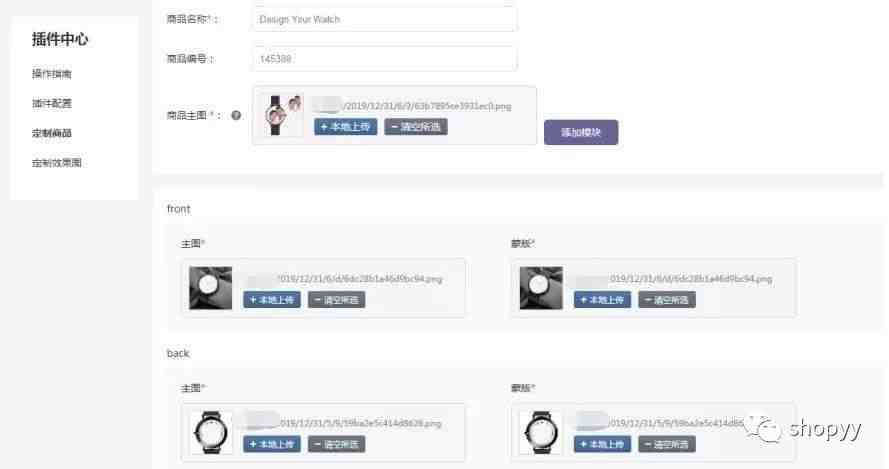Viewport: 889px width, 469px height.
Task: Clear the selection for front 主图
Action: point(337,299)
